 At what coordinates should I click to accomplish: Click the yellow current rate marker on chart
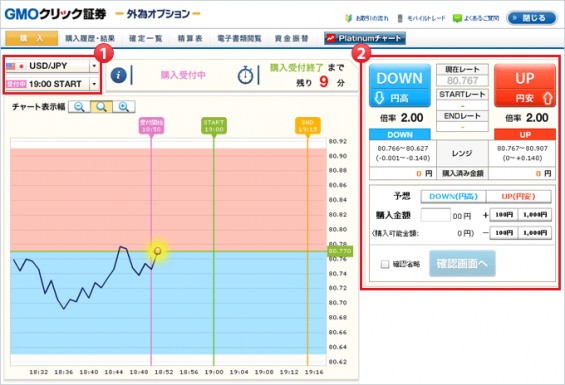157,251
